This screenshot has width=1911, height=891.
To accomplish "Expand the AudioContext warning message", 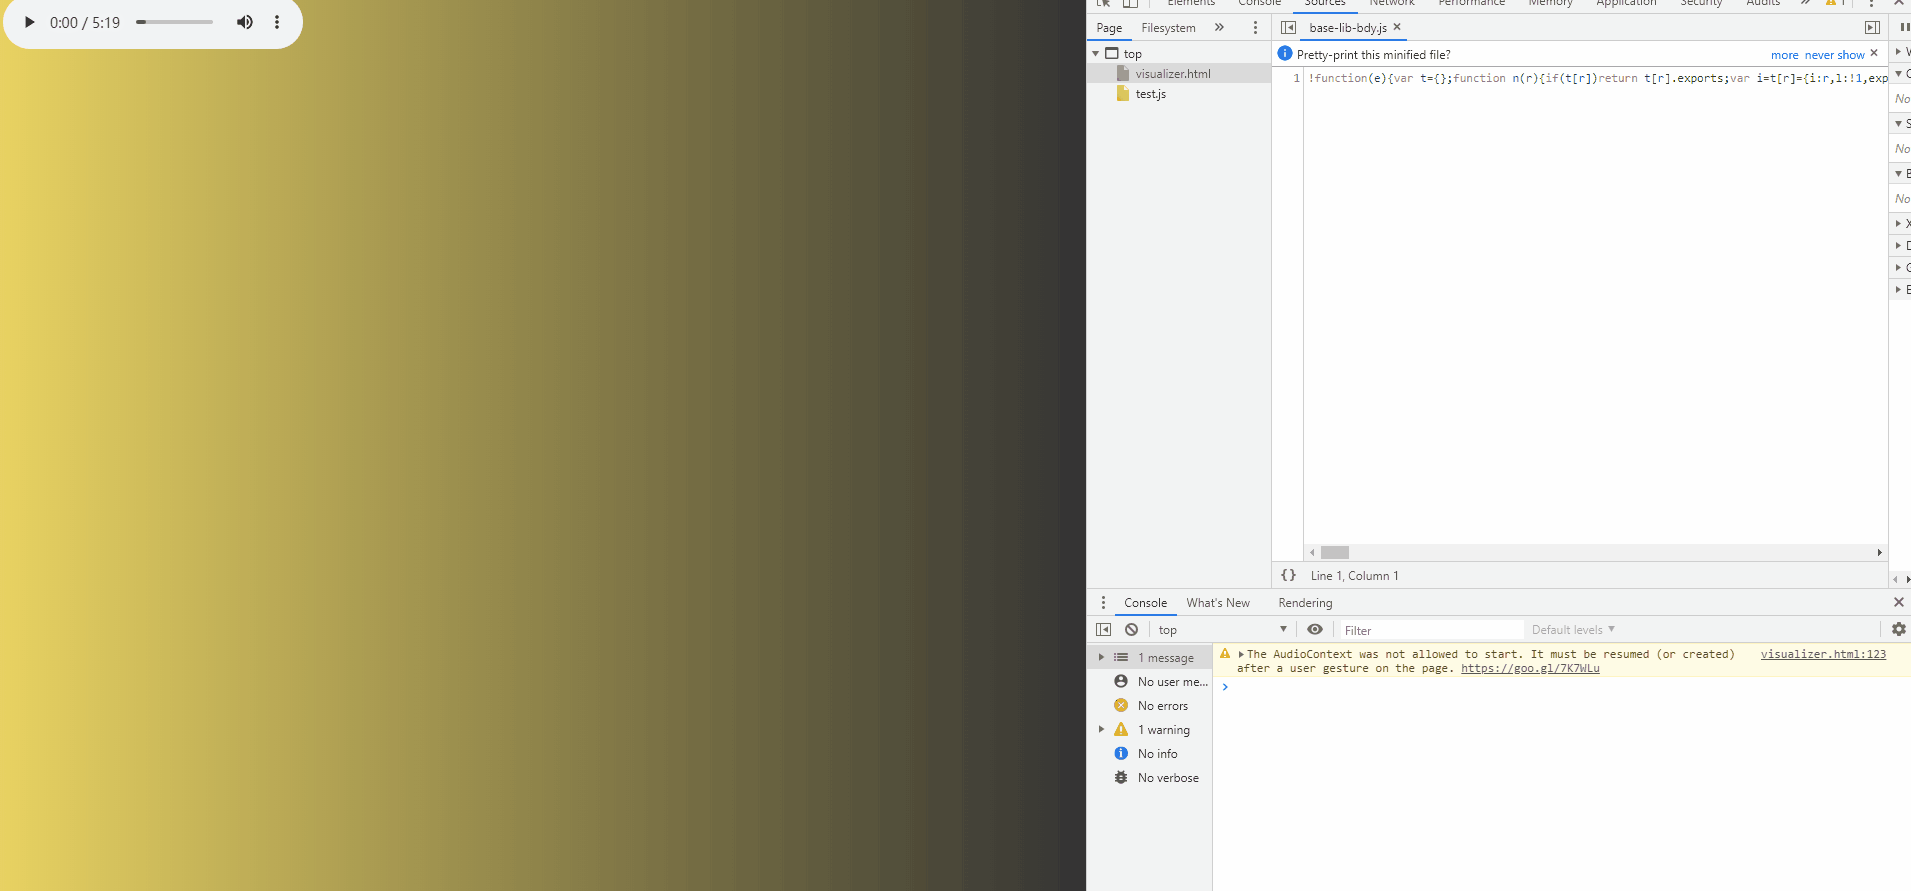I will pyautogui.click(x=1241, y=655).
